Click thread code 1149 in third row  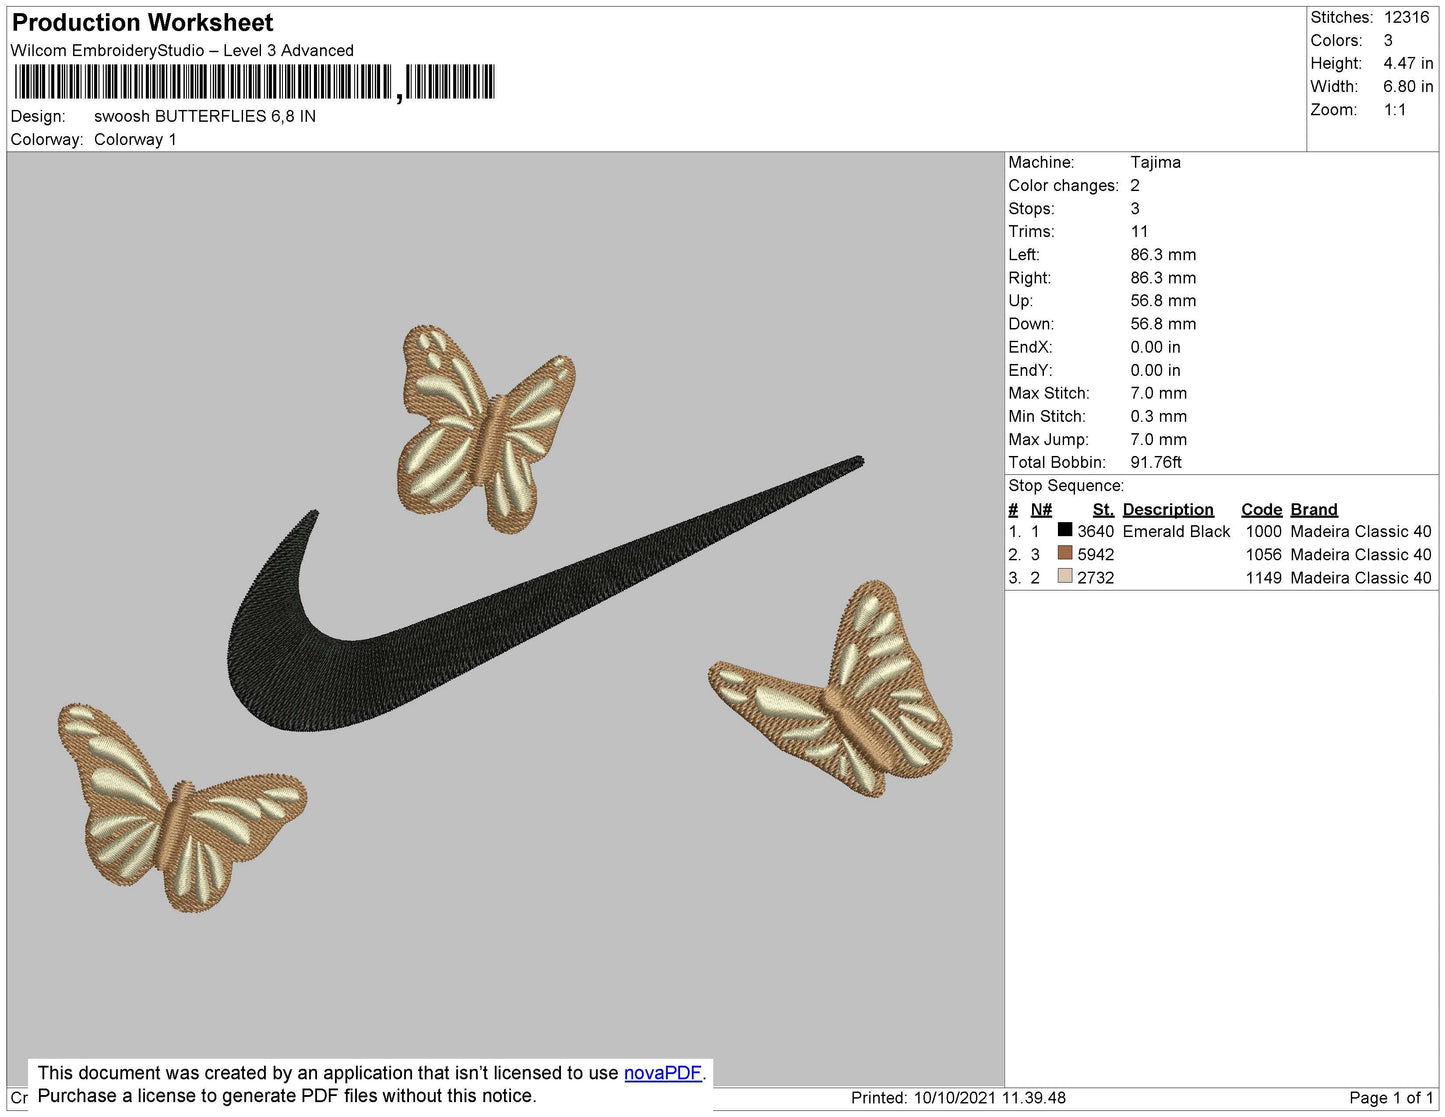click(1263, 577)
